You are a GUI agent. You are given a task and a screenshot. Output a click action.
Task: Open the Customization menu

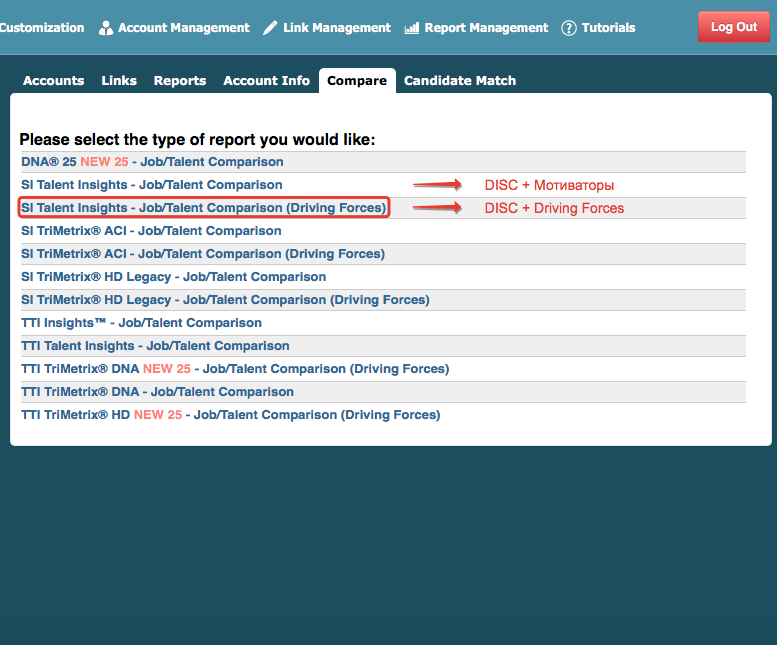[x=42, y=28]
